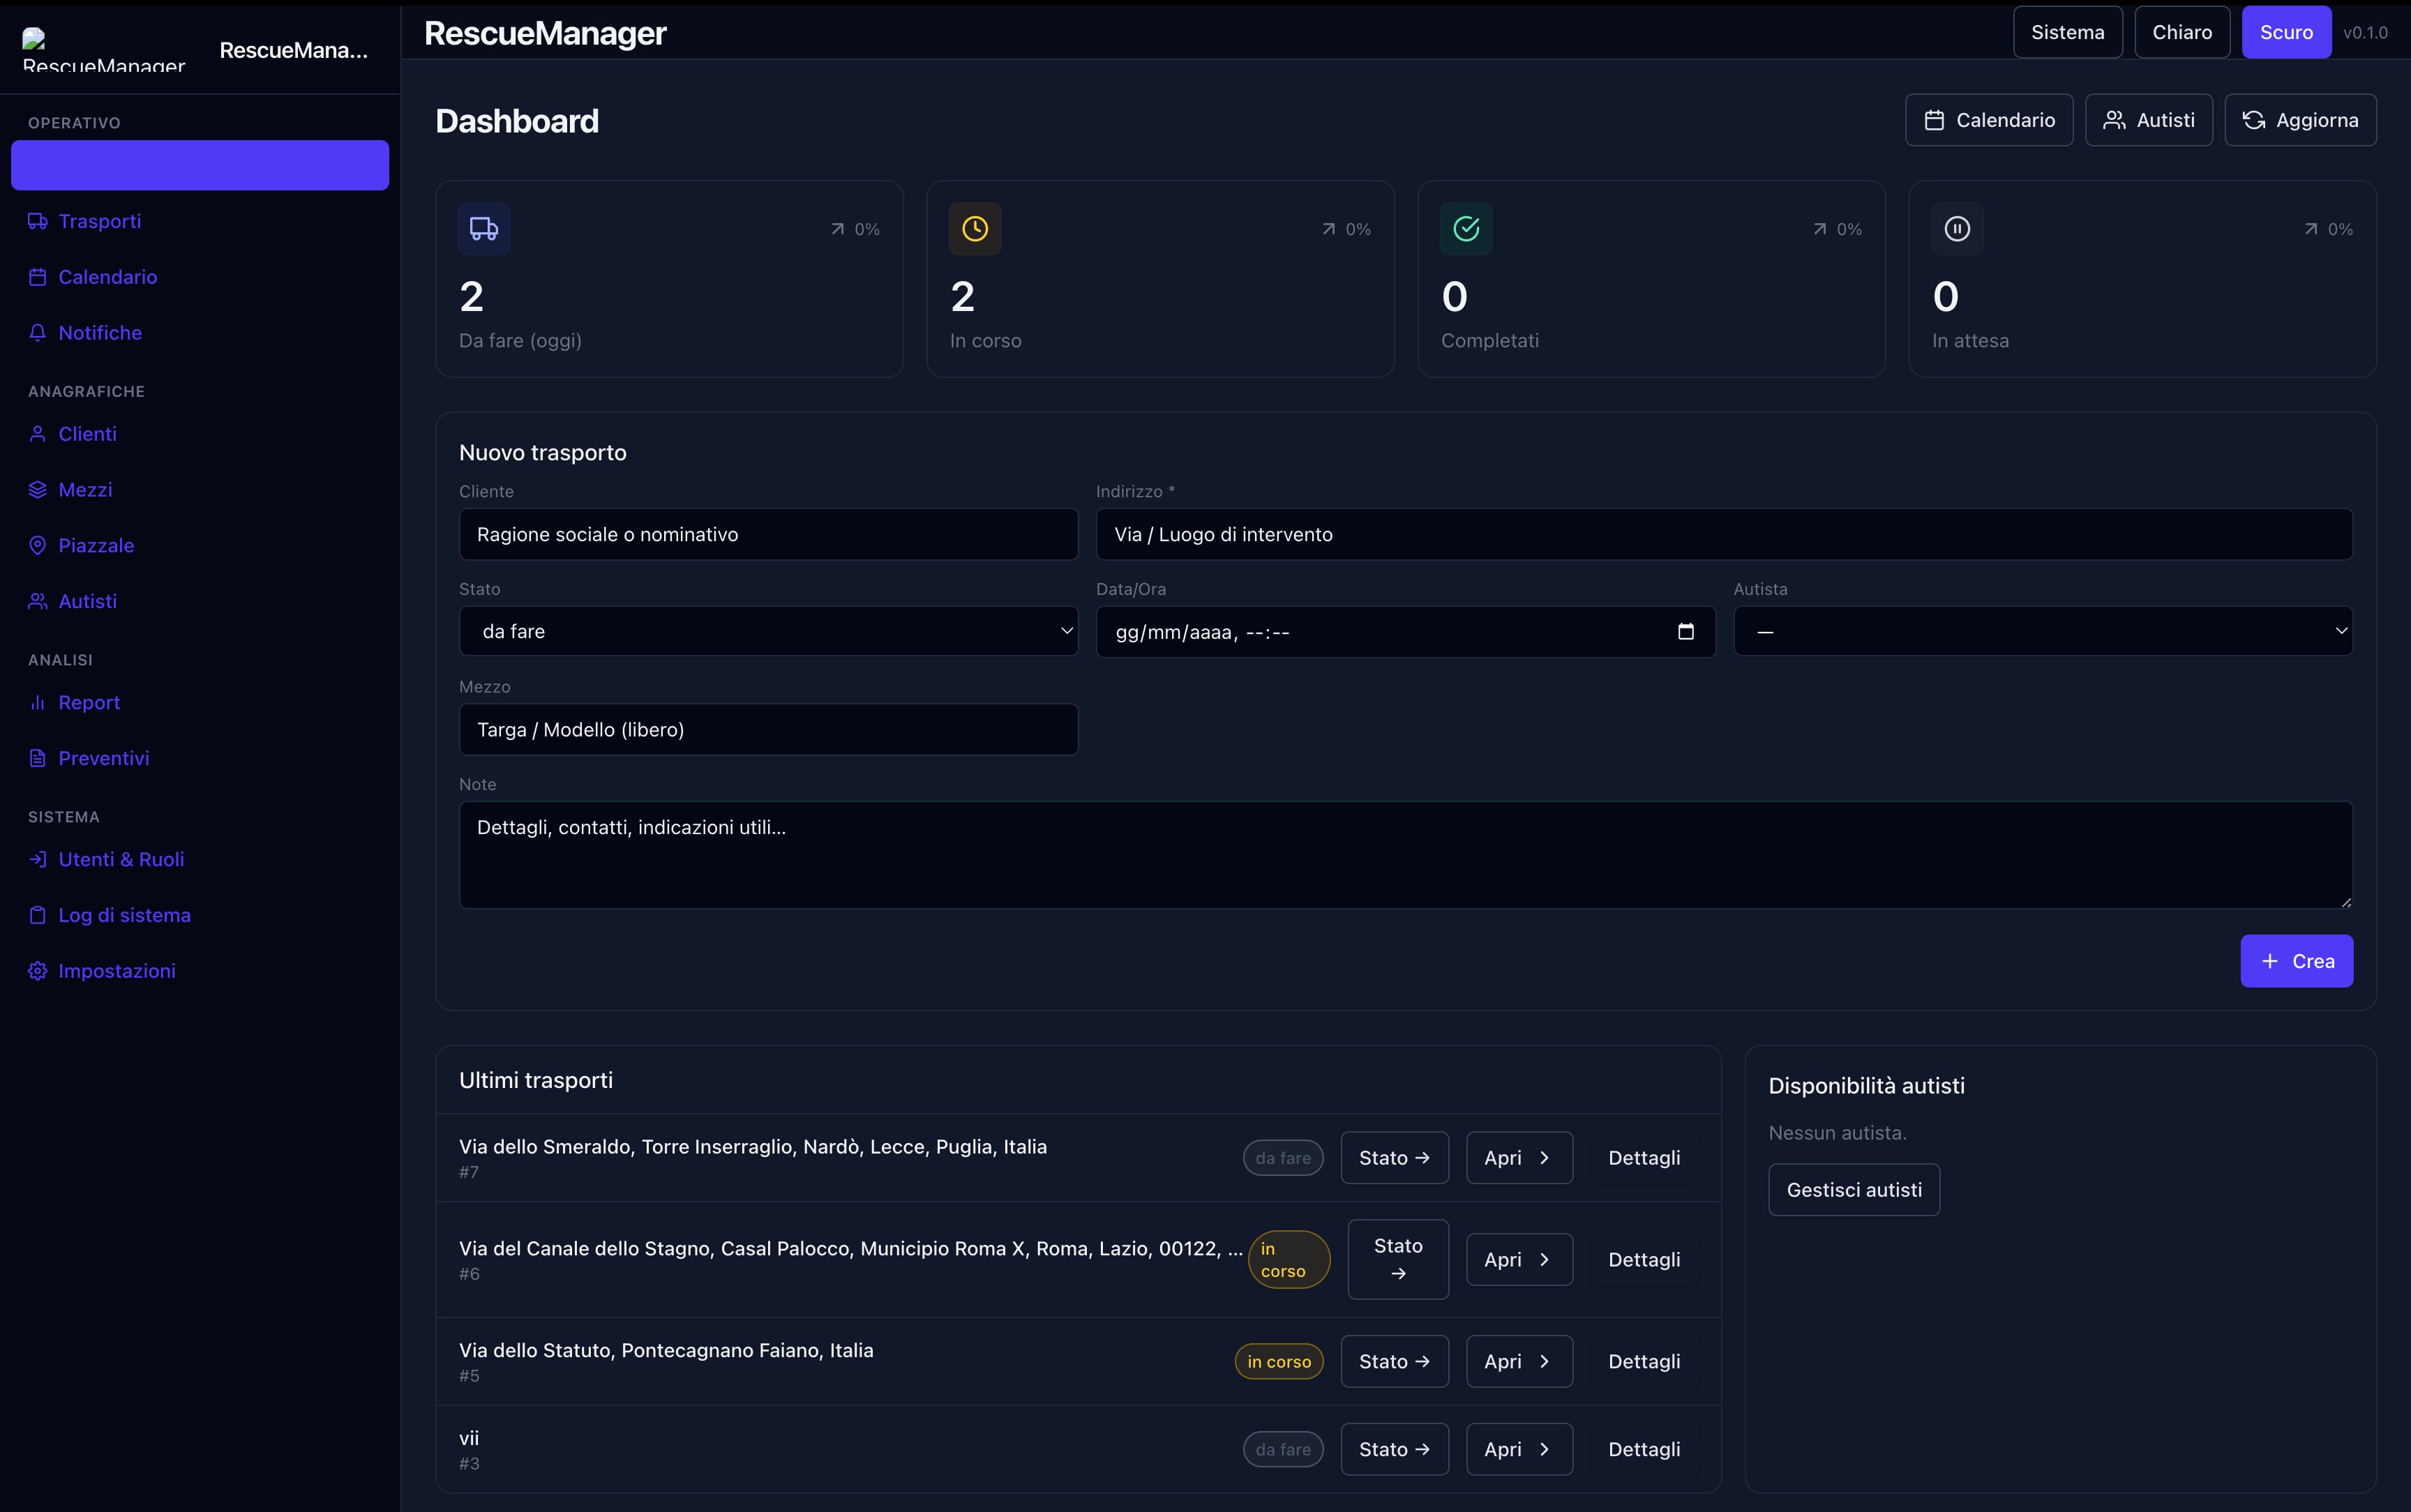Click Gestisci autisti button

pos(1853,1190)
